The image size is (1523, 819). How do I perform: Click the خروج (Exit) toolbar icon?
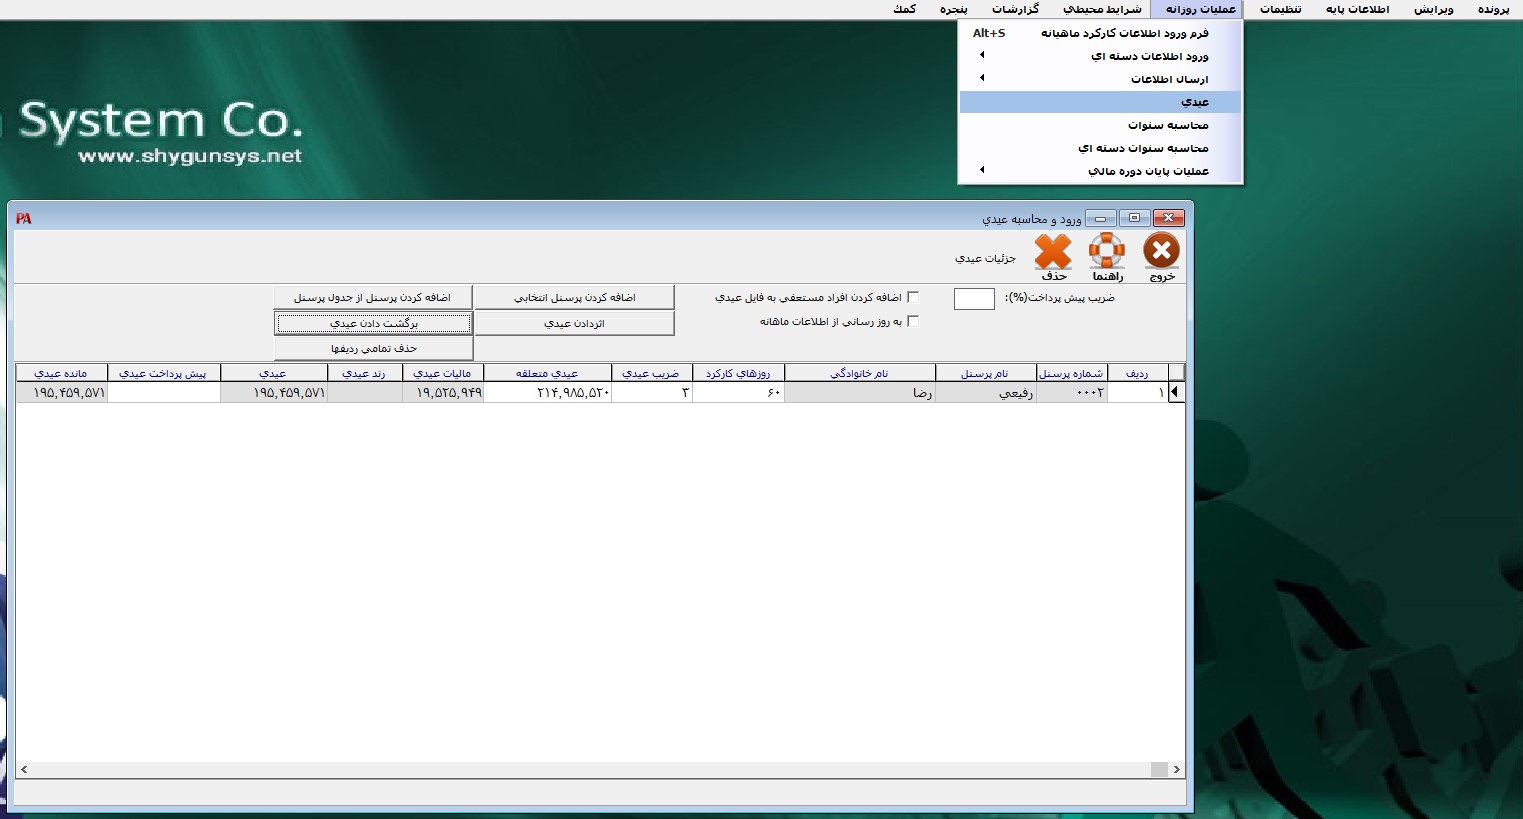(1161, 252)
